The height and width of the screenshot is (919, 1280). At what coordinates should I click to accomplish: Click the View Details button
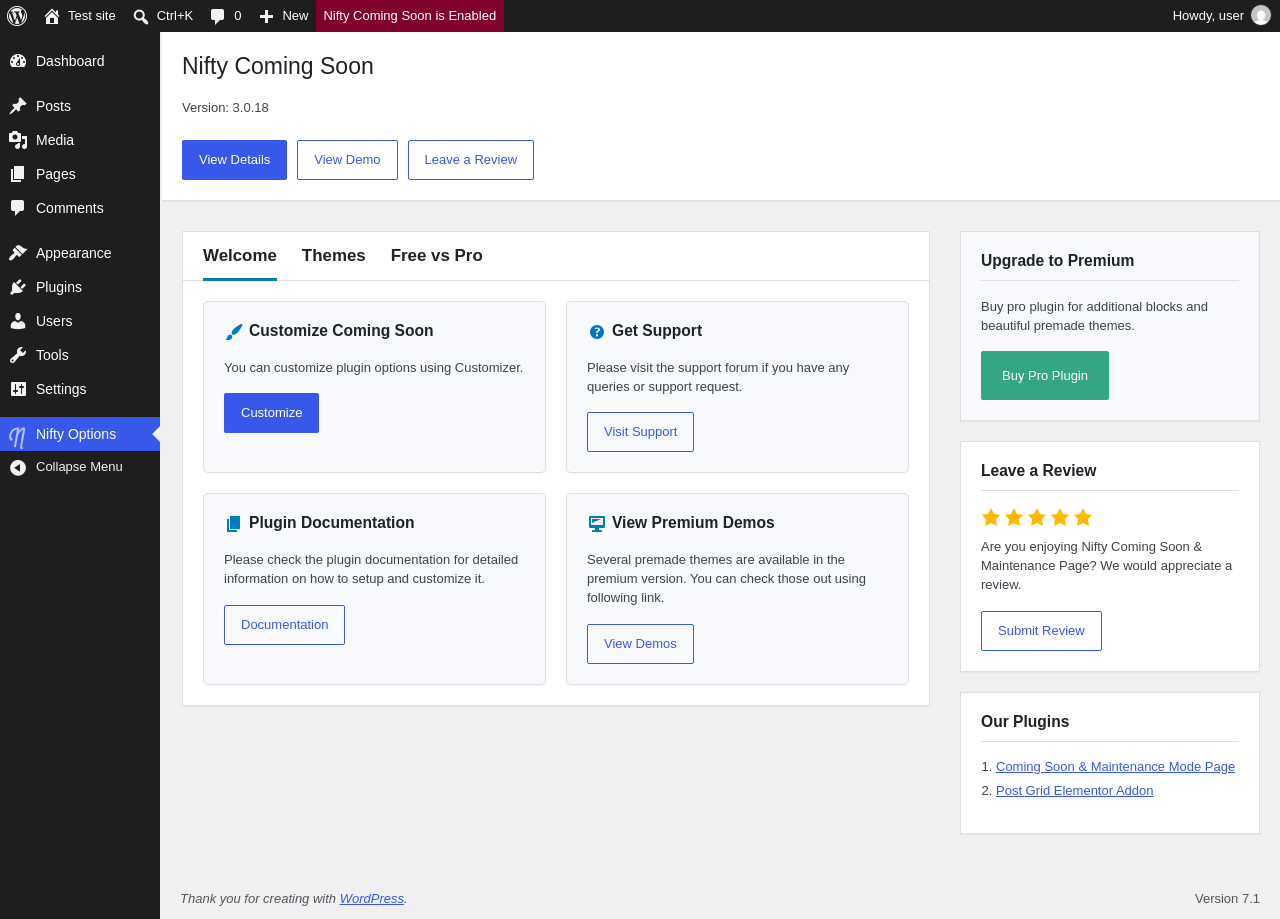pos(234,160)
